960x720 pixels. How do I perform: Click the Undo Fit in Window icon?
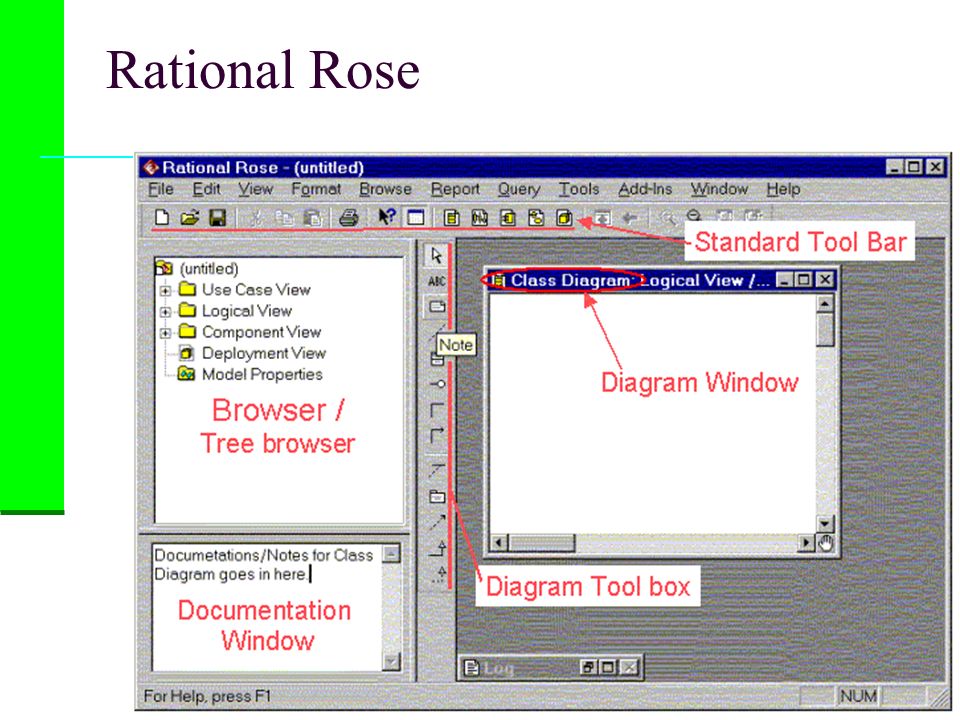tap(753, 215)
